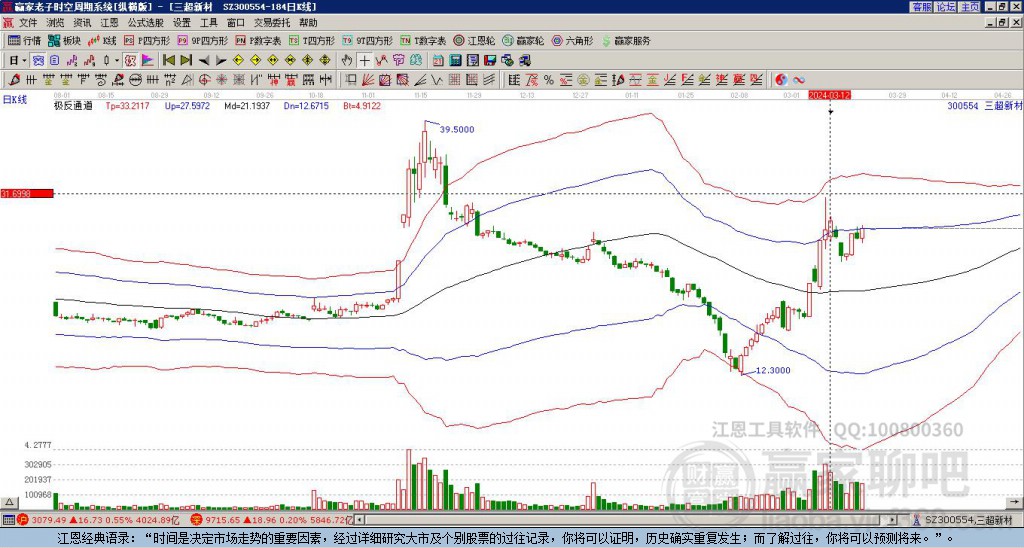
Task: Click the colorful flag icon
Action: tap(148, 61)
